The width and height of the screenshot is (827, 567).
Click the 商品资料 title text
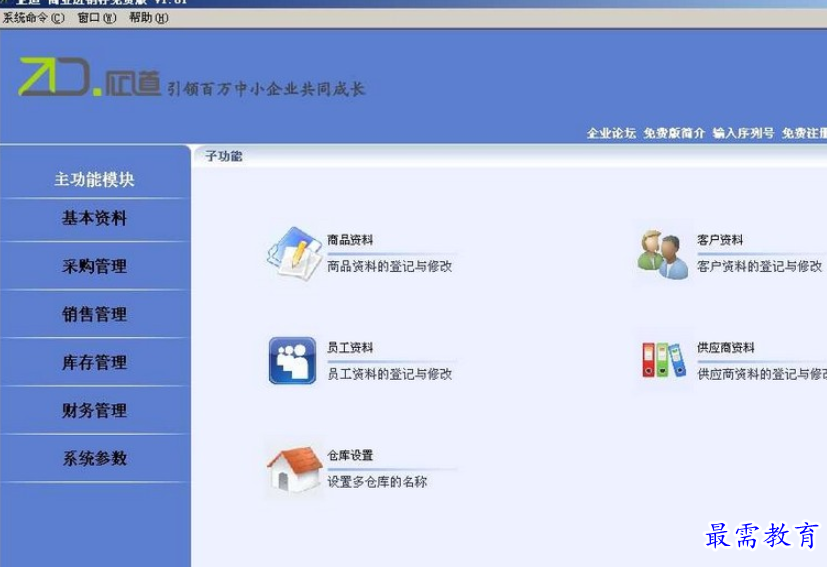(x=350, y=240)
